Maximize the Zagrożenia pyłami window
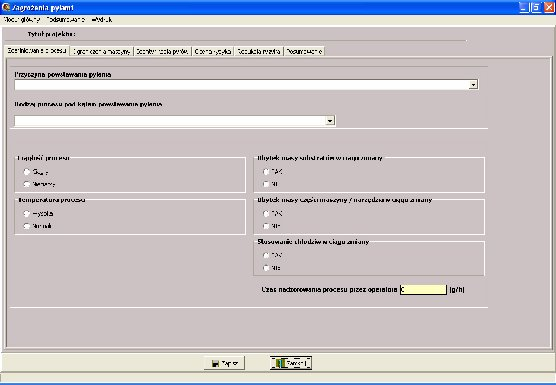 coord(536,7)
